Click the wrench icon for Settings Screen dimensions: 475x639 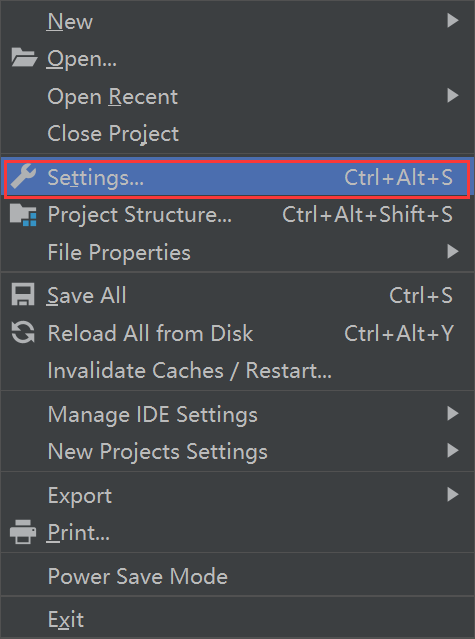pos(23,177)
